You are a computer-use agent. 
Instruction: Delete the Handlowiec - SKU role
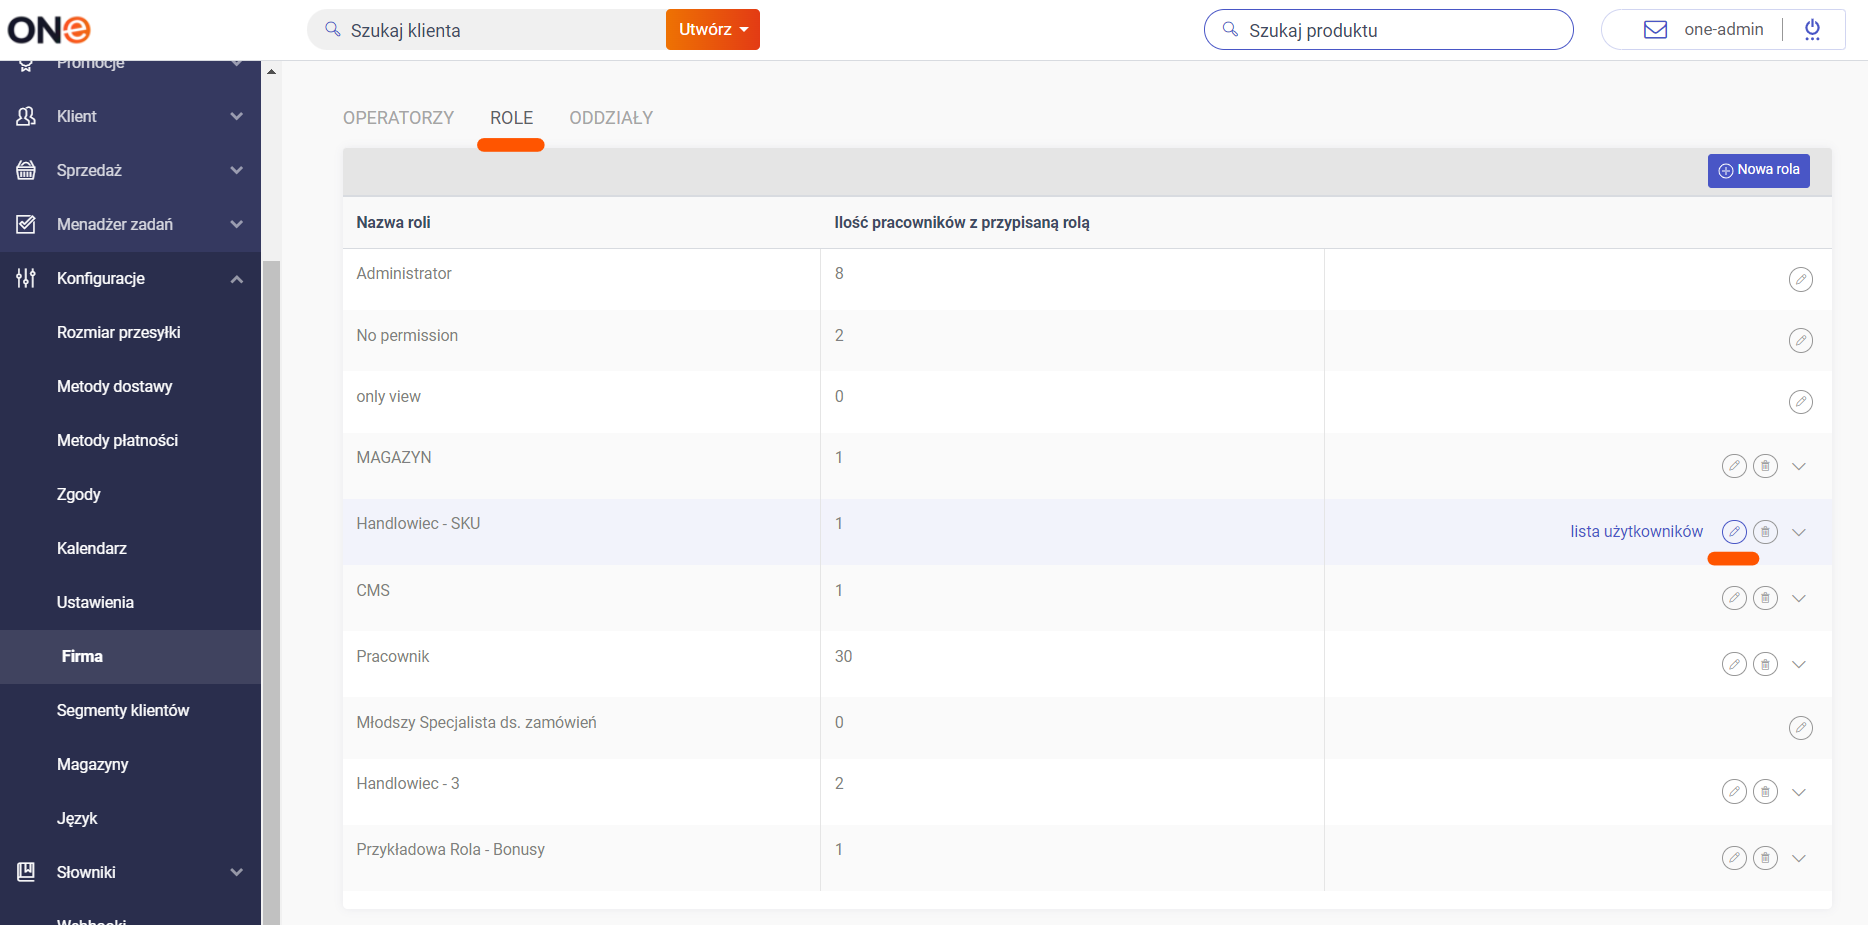point(1766,532)
